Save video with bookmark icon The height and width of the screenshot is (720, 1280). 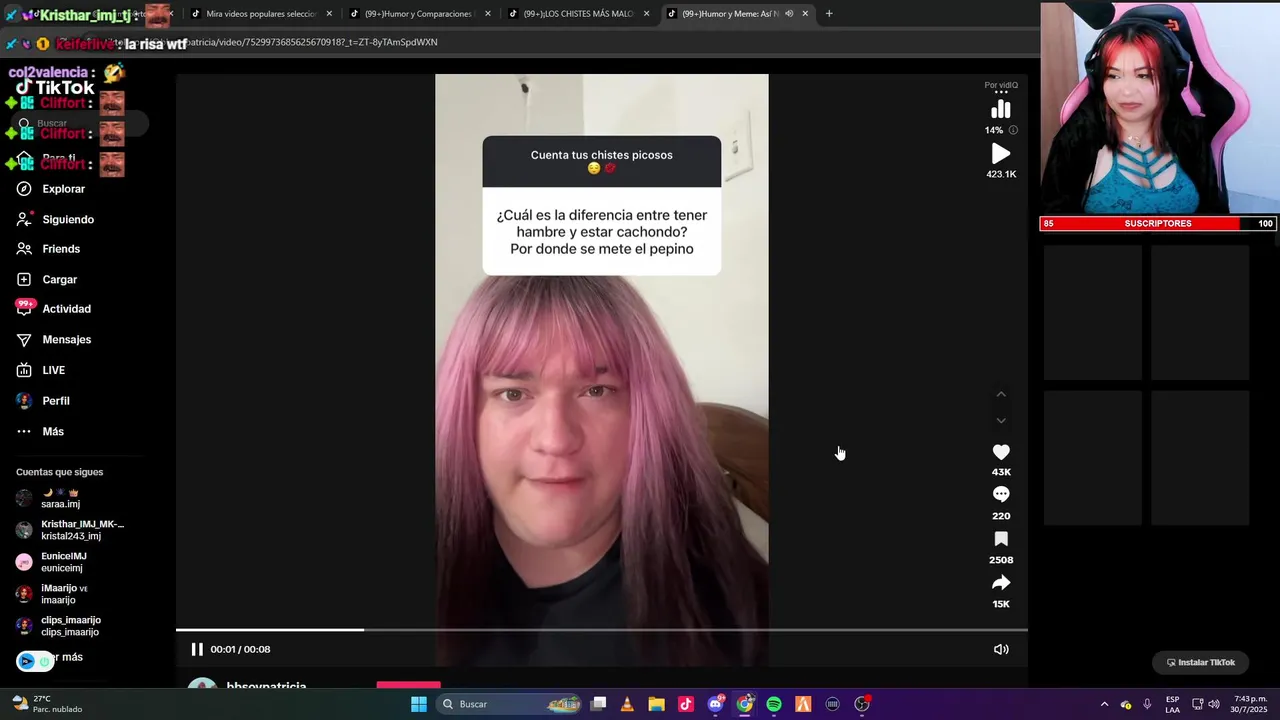(x=1001, y=539)
